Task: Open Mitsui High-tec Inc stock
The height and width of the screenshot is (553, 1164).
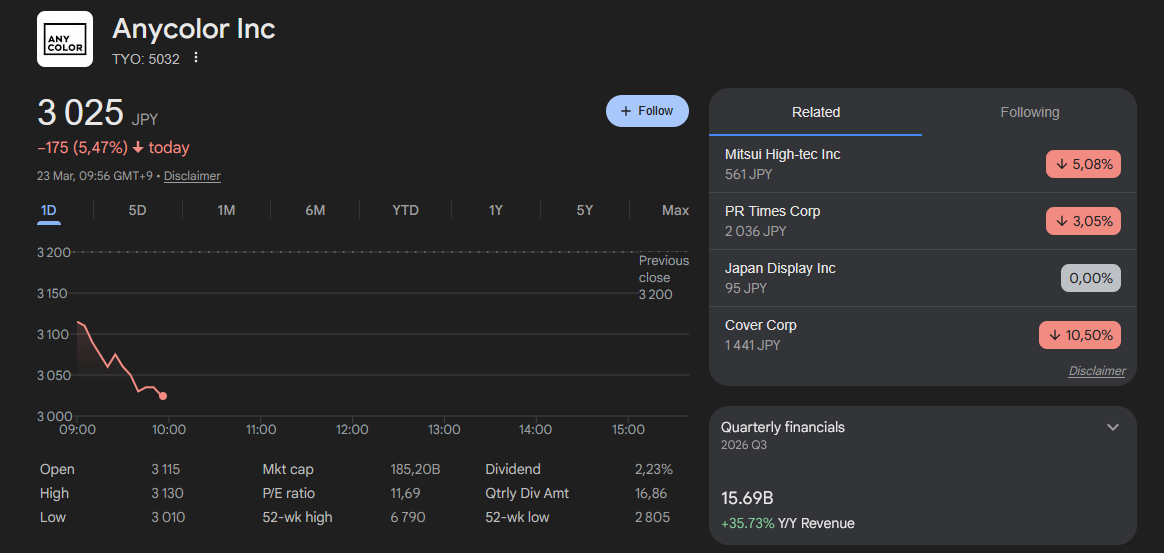Action: pos(923,164)
